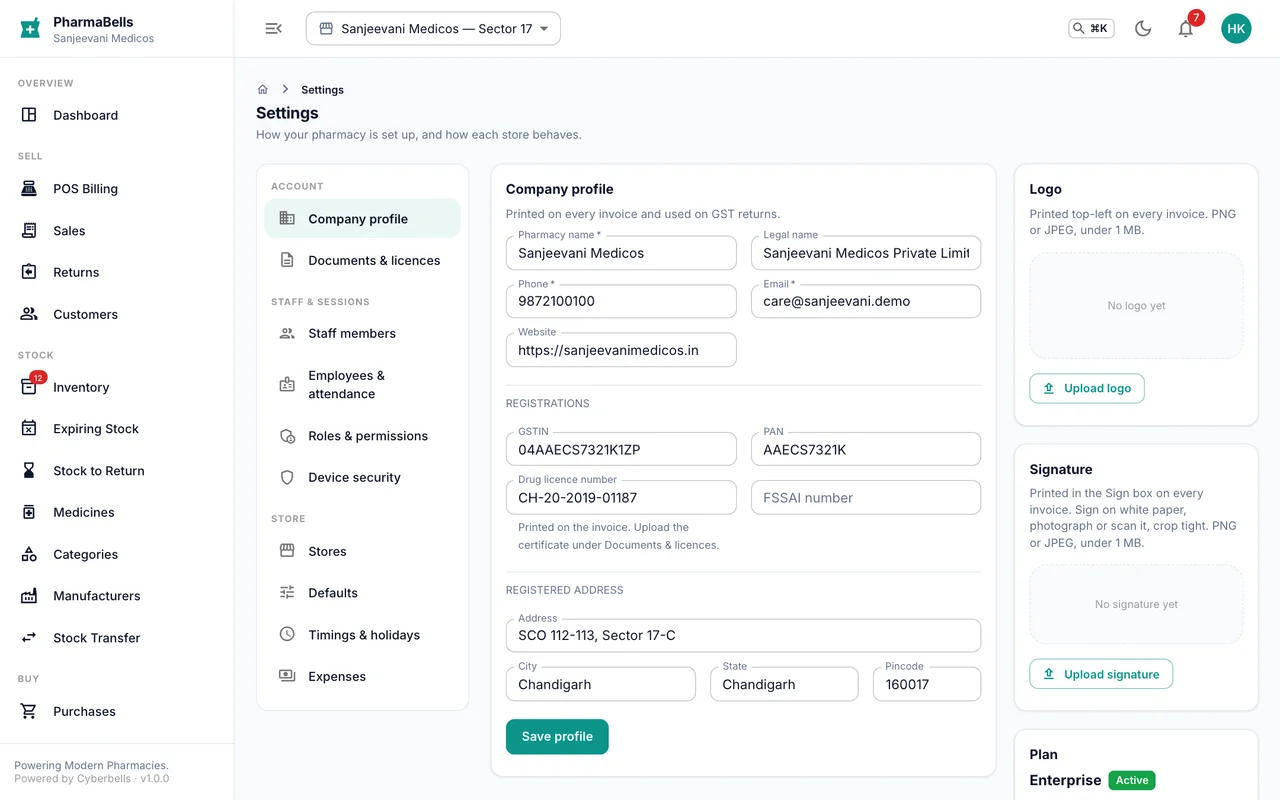
Task: Click the Website URL input field
Action: point(621,350)
